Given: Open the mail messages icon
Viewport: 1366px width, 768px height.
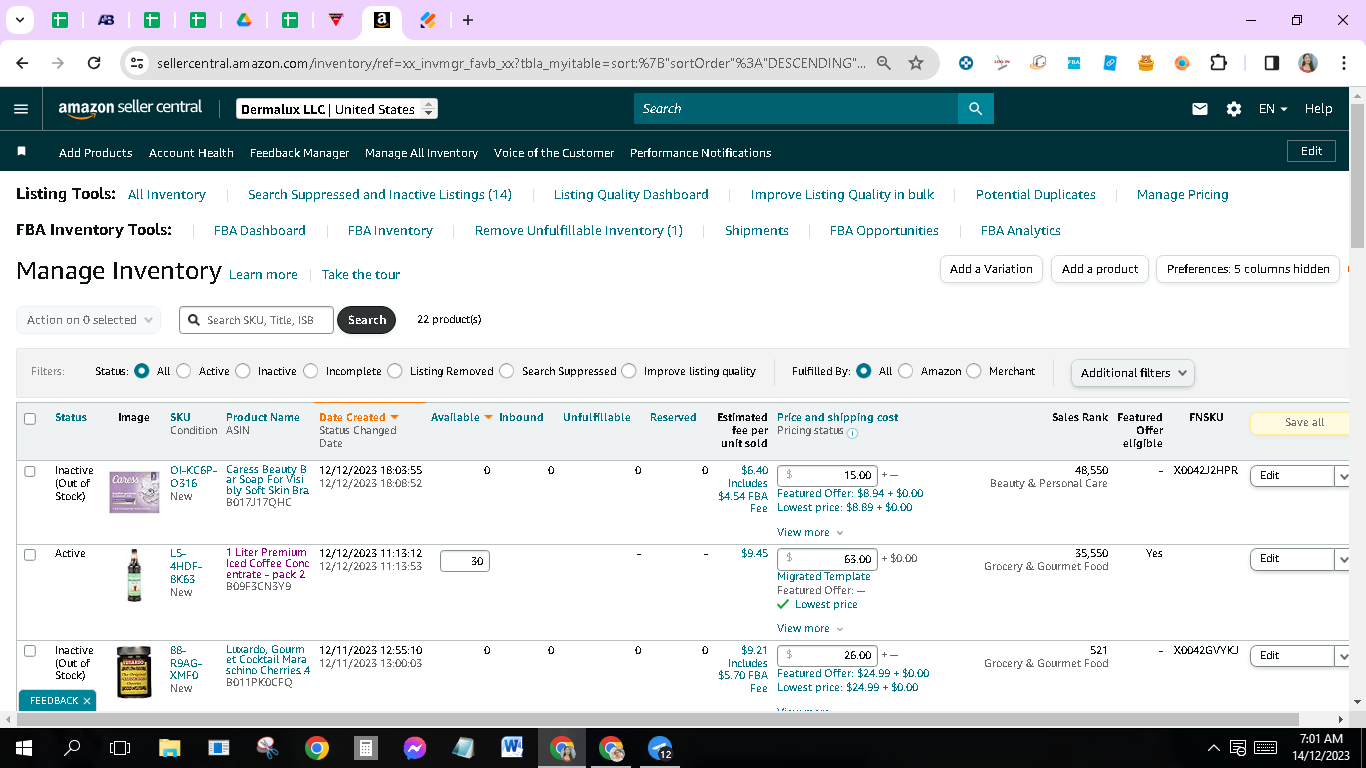Looking at the screenshot, I should [x=1200, y=109].
